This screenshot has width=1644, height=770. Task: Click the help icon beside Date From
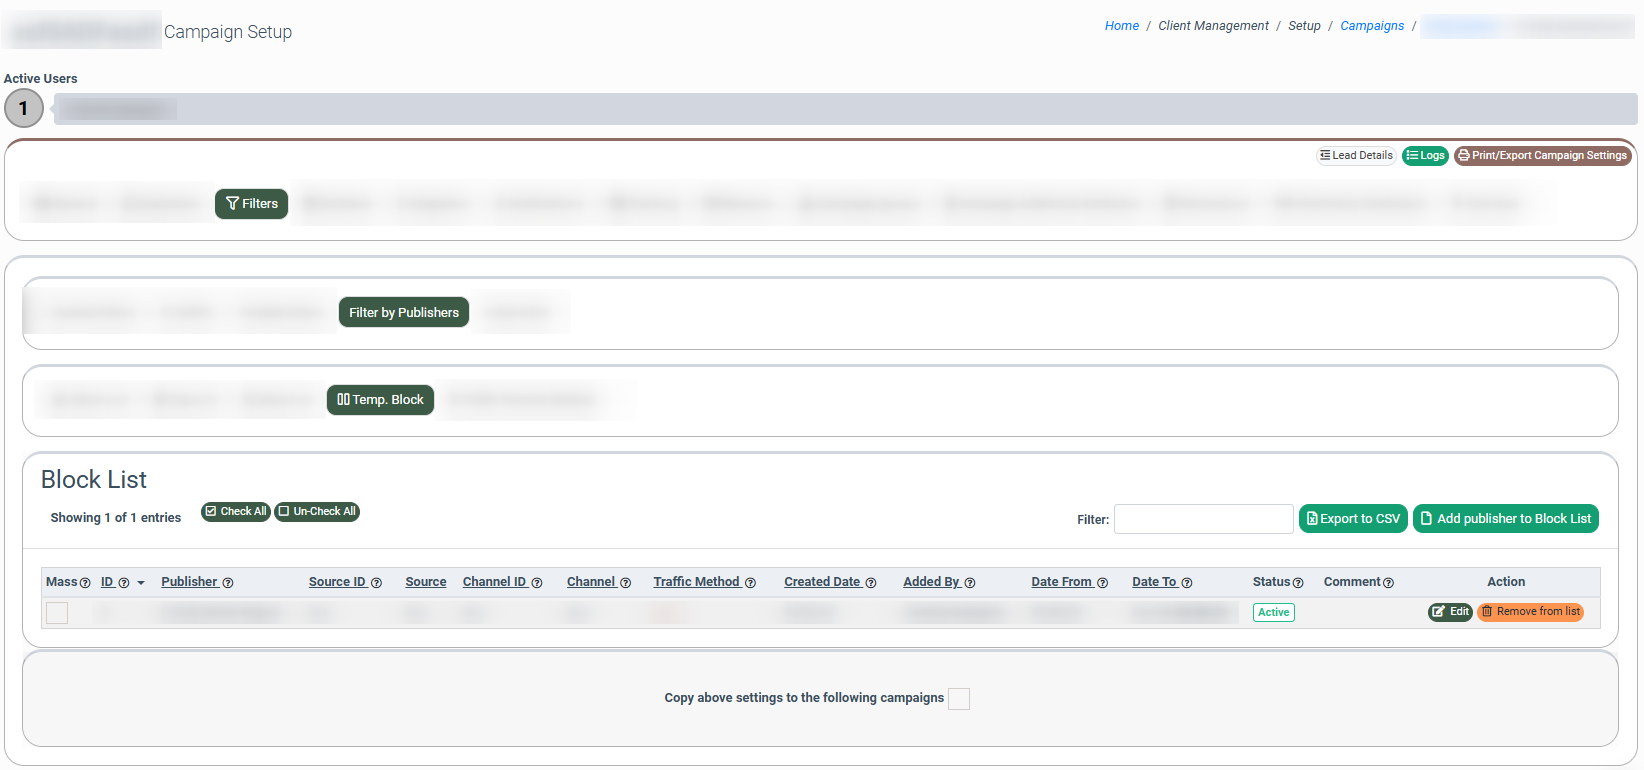1103,583
